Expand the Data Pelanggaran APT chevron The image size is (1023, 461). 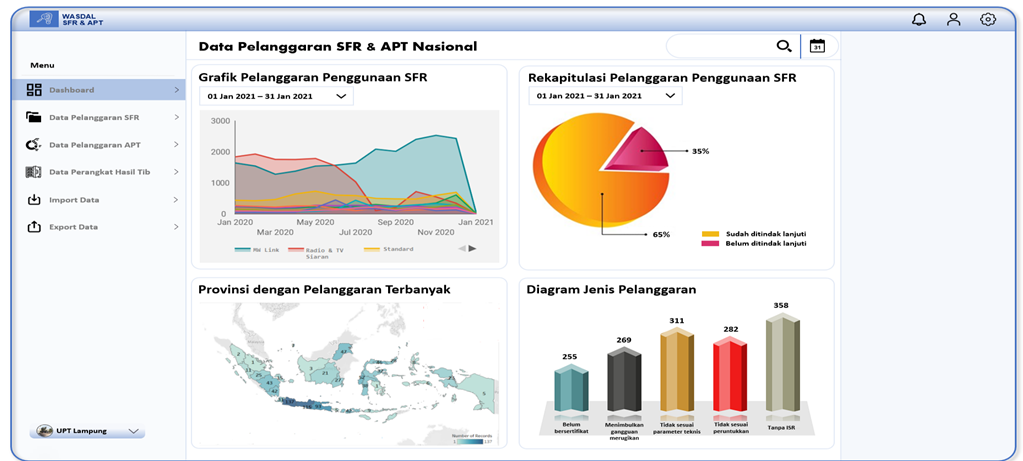176,145
